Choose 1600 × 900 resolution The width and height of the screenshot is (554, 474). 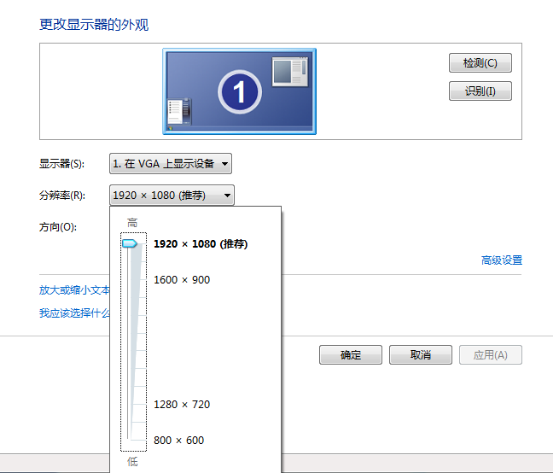coord(182,280)
